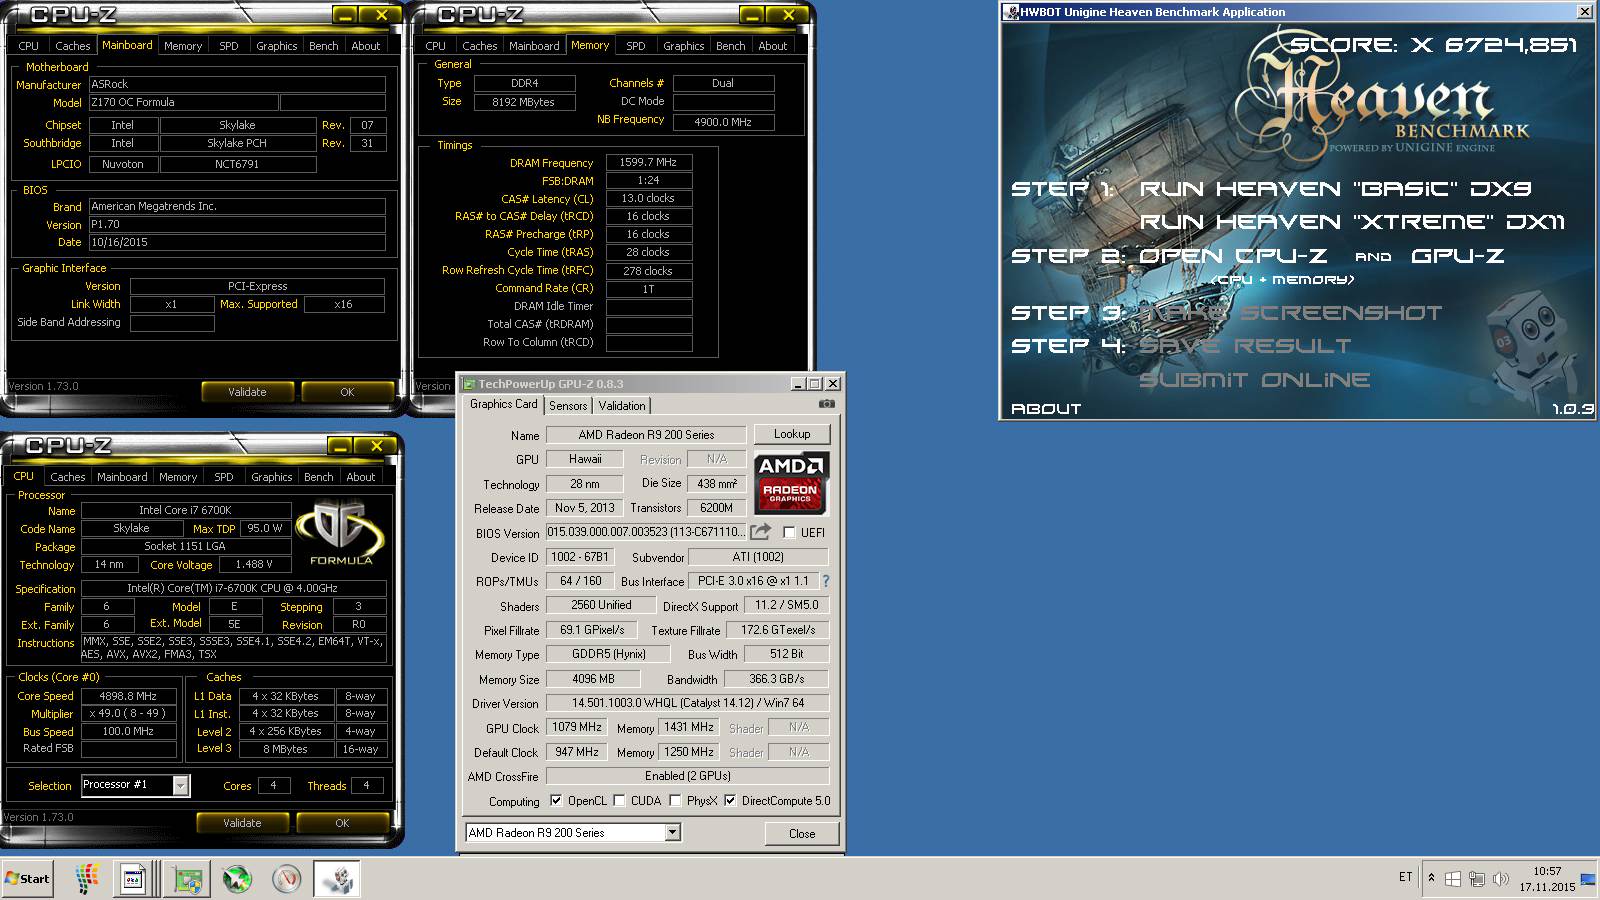The image size is (1600, 900).
Task: Click Validate in the CPU-Z Mainboard window
Action: pyautogui.click(x=247, y=392)
